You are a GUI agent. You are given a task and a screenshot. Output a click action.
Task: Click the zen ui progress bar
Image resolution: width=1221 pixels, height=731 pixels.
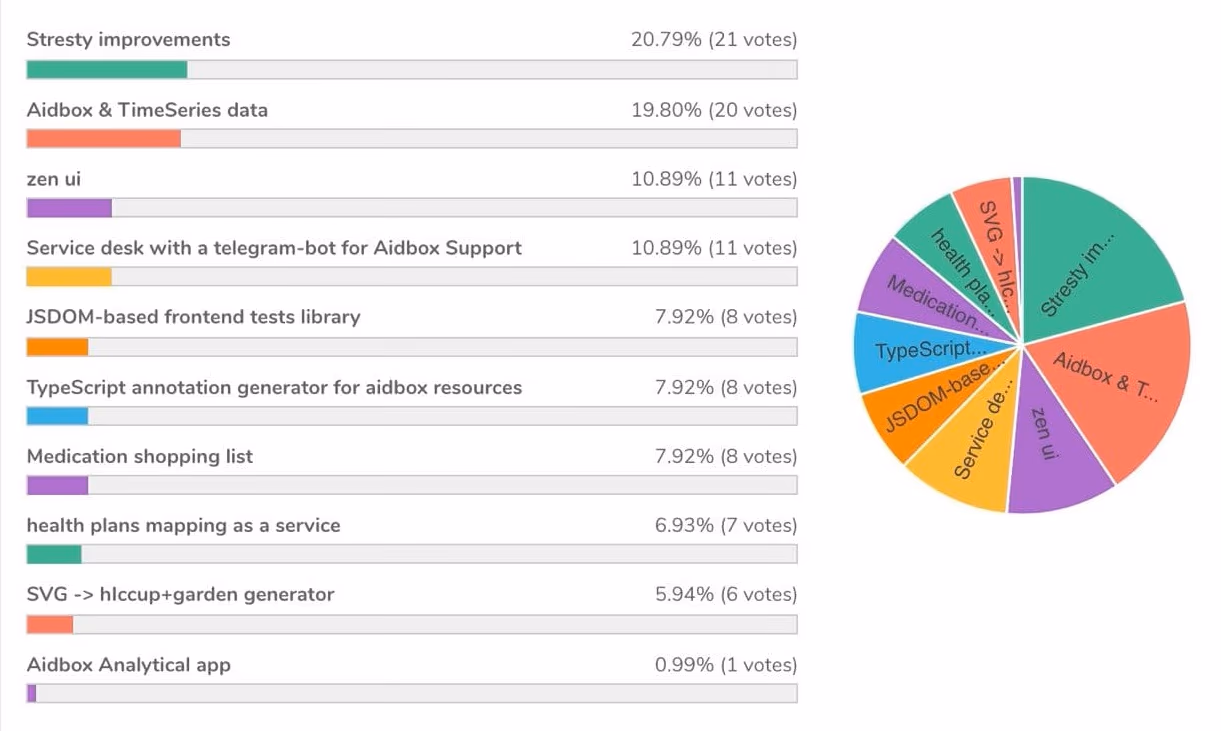coord(411,208)
